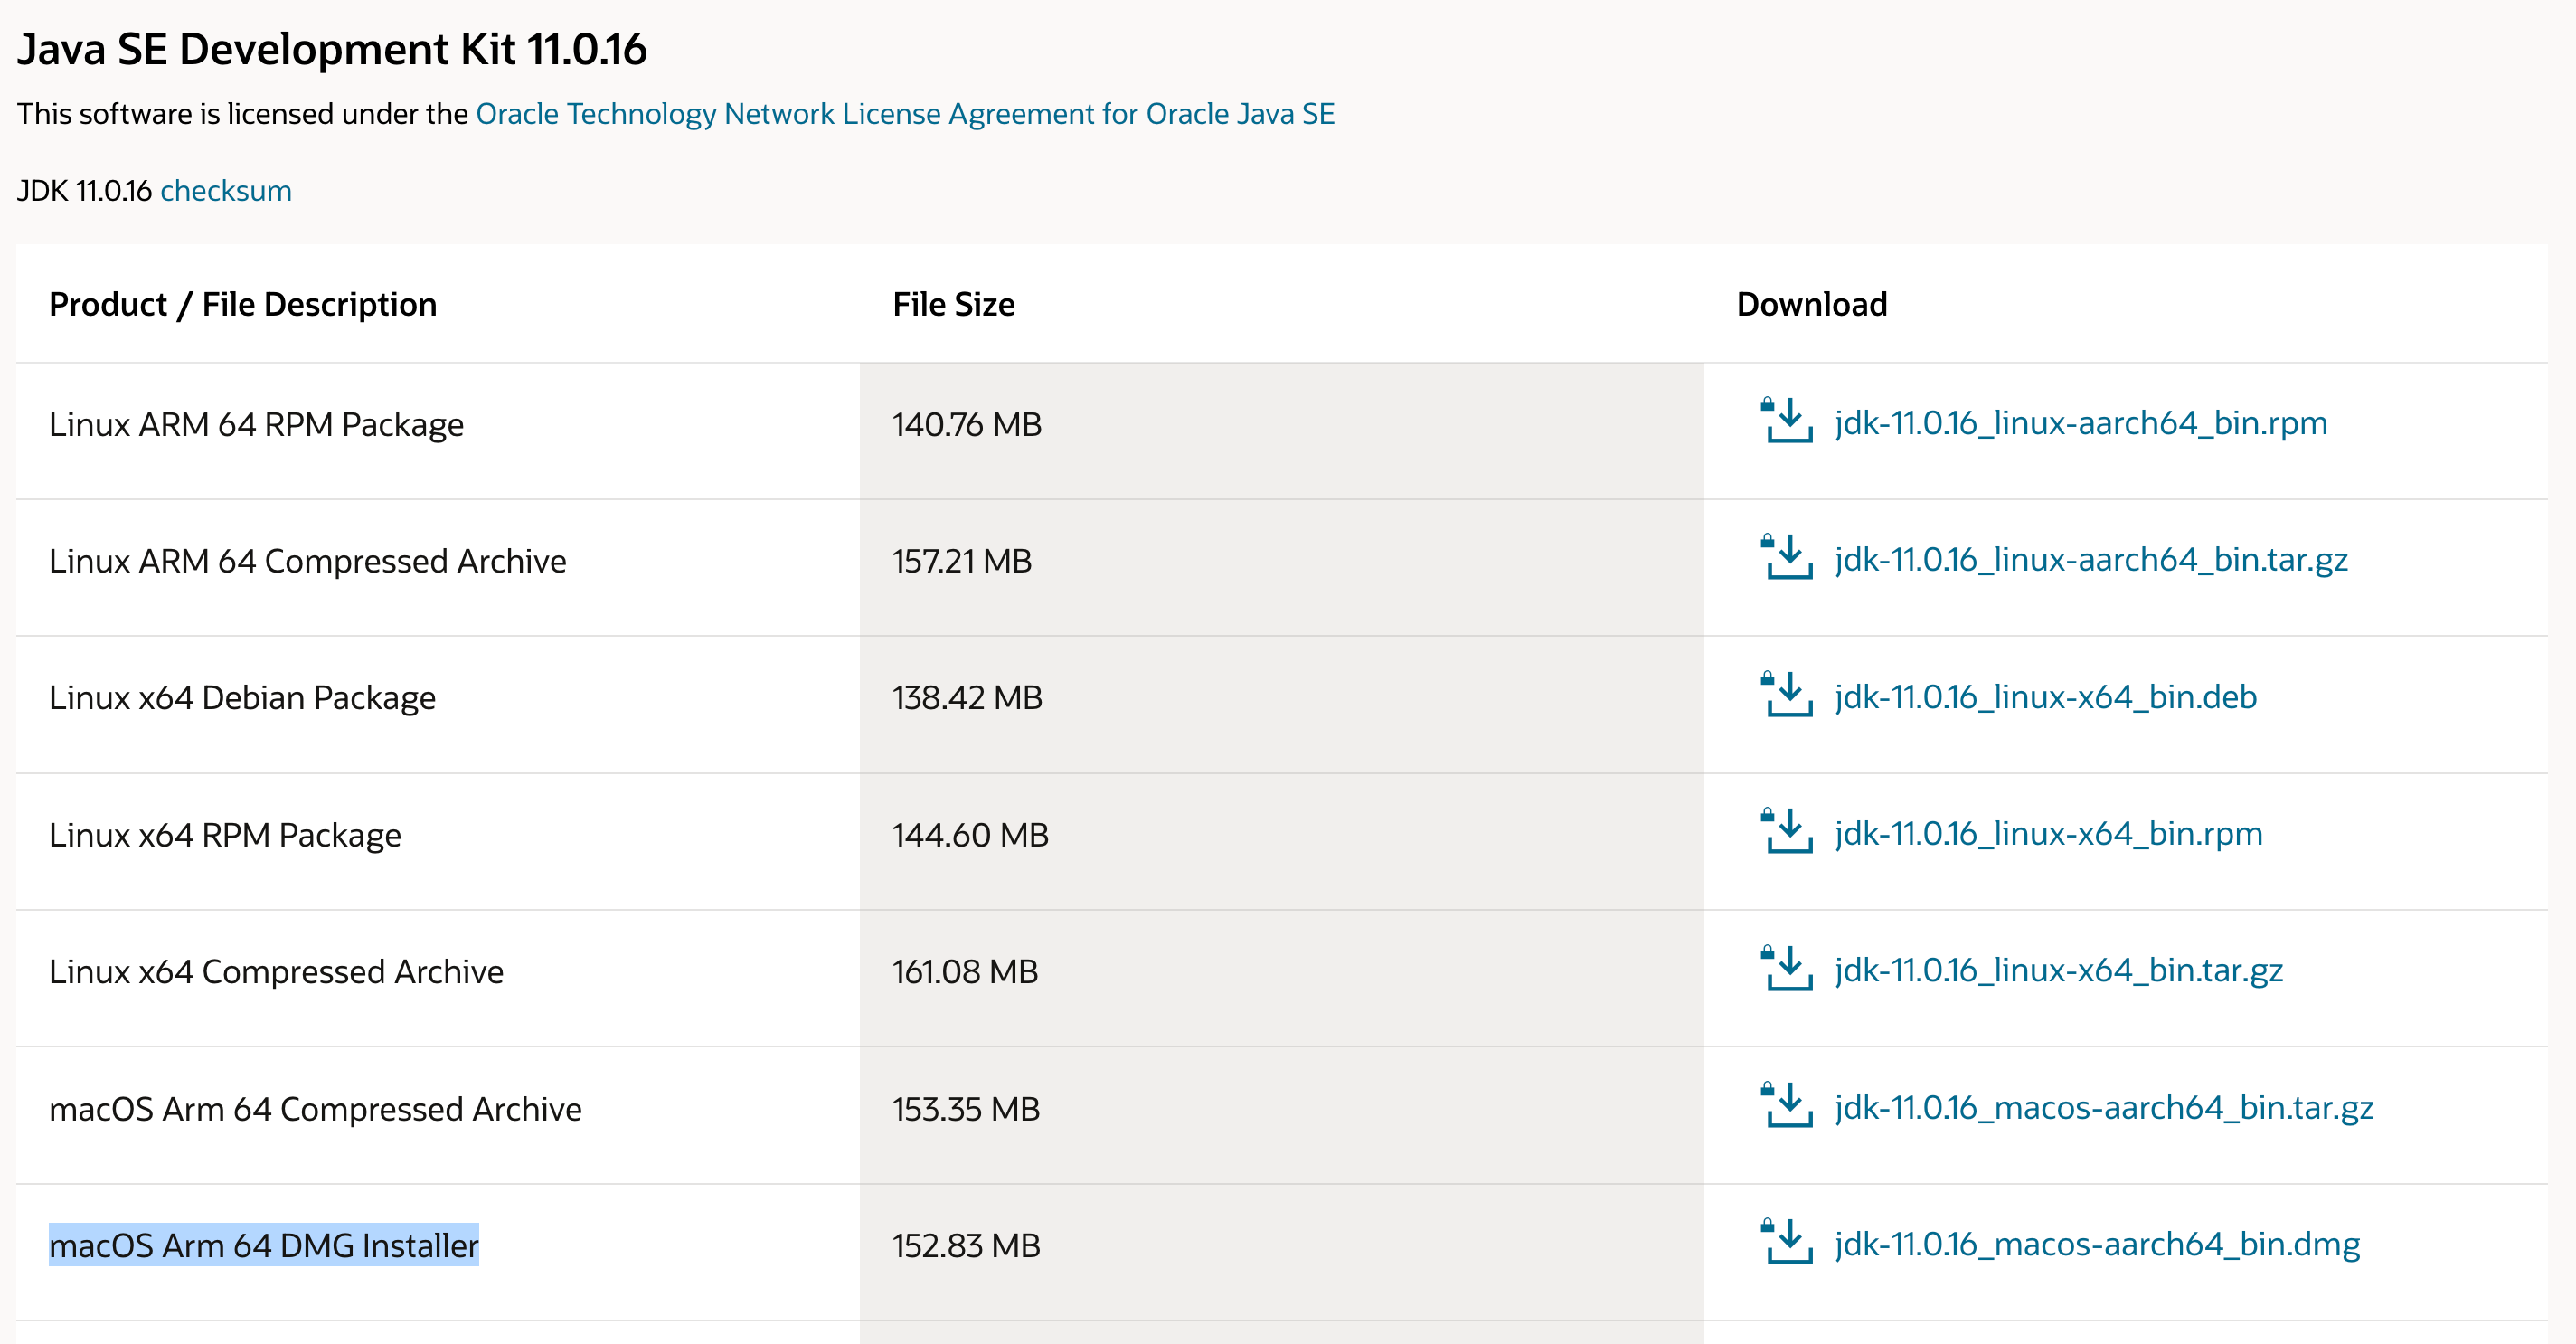Click download icon for macos-aarch64 dmg

[x=1787, y=1243]
